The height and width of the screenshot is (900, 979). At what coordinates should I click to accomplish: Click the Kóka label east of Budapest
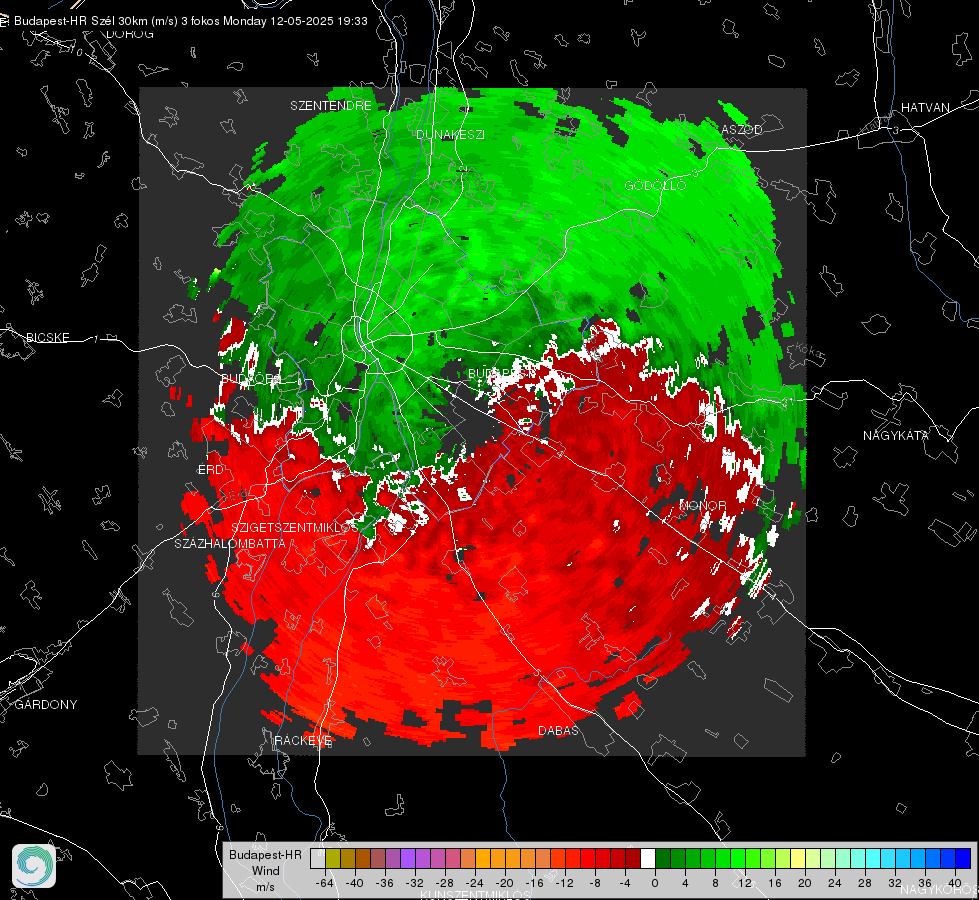pos(807,352)
